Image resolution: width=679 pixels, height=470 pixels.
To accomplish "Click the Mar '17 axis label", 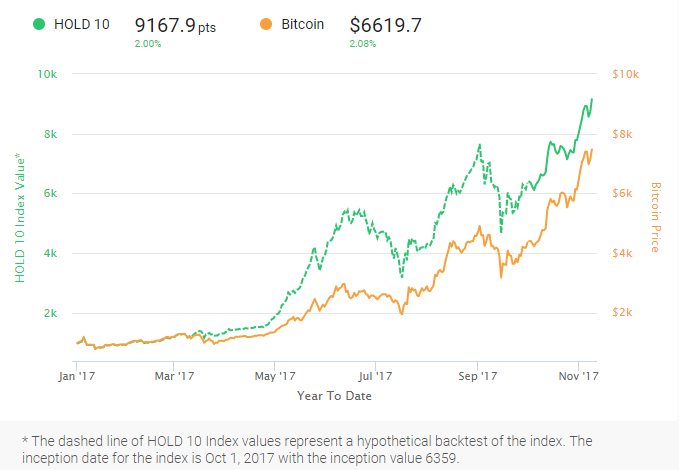I will coord(174,376).
